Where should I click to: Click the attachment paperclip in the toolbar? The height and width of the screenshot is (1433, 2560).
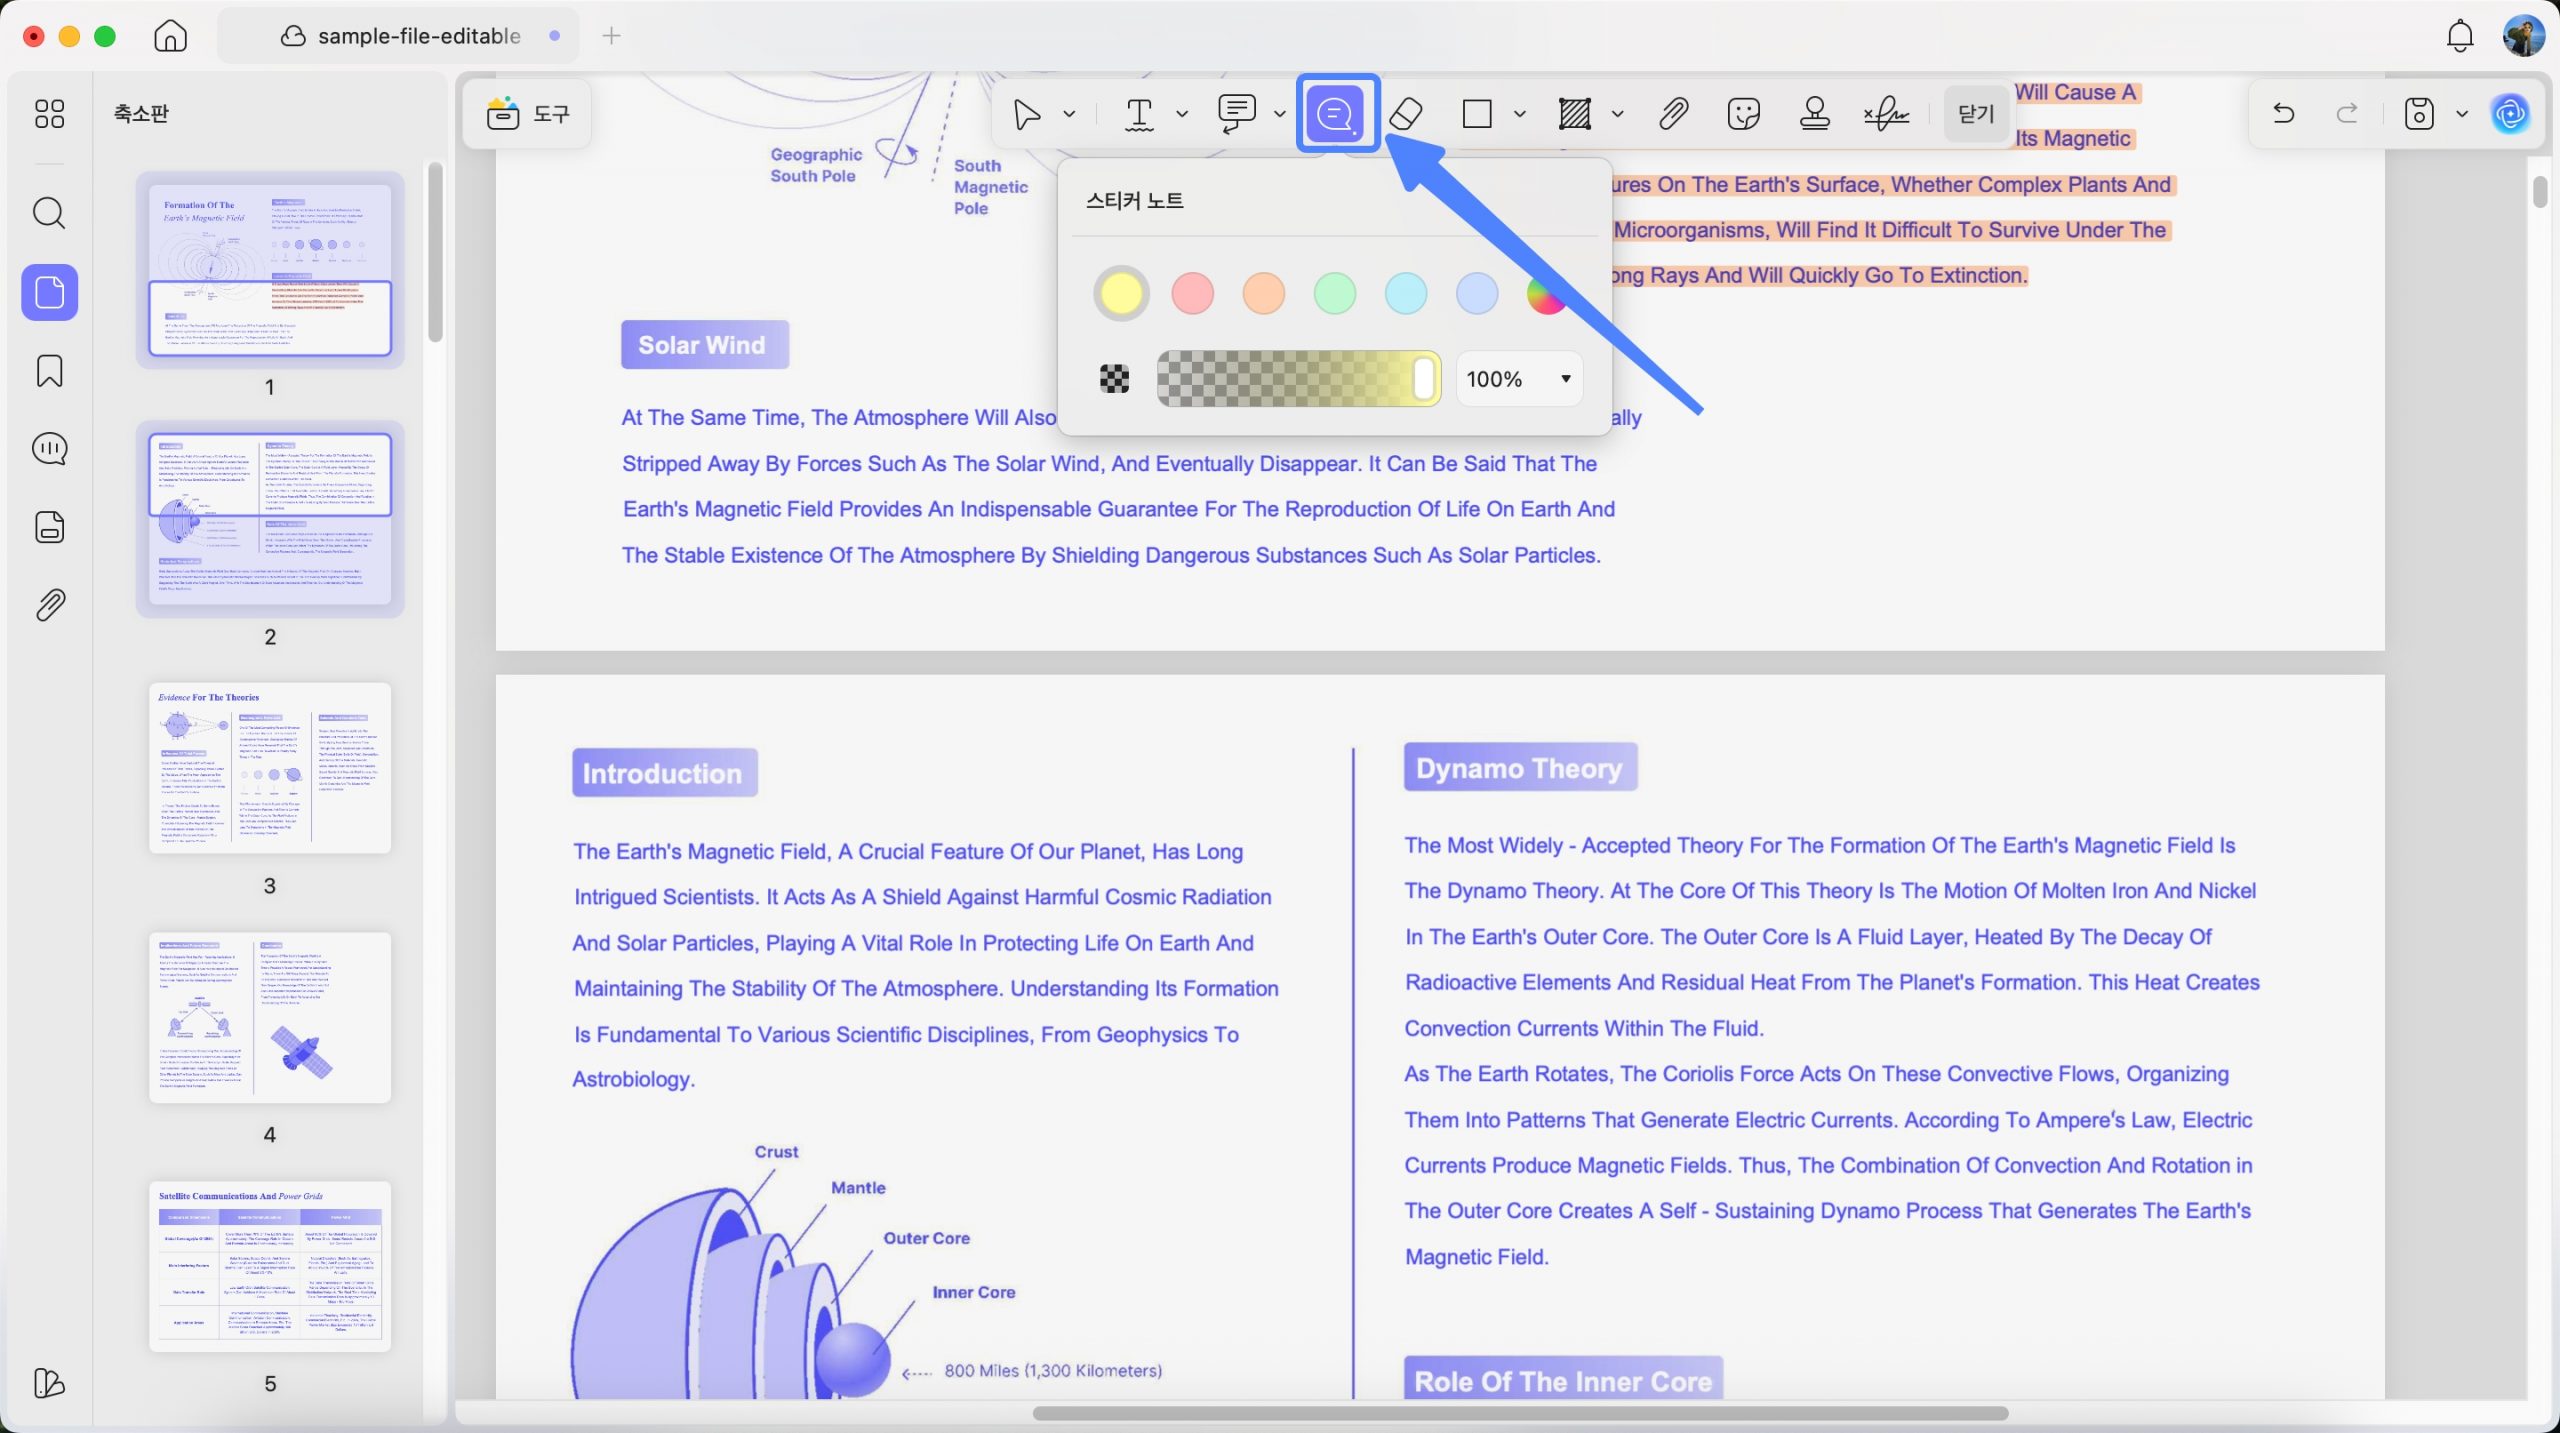pyautogui.click(x=1673, y=114)
